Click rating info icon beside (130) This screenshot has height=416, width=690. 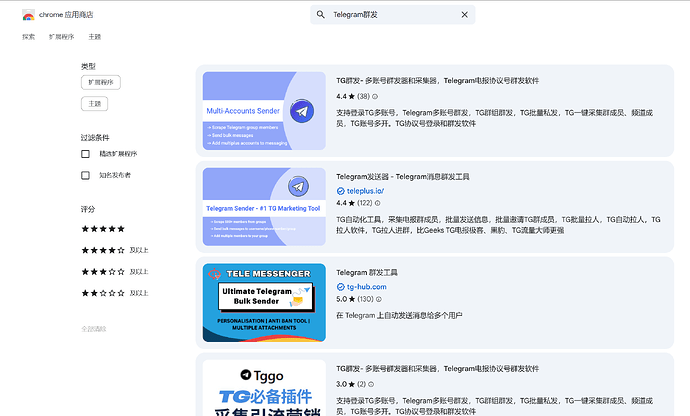378,299
